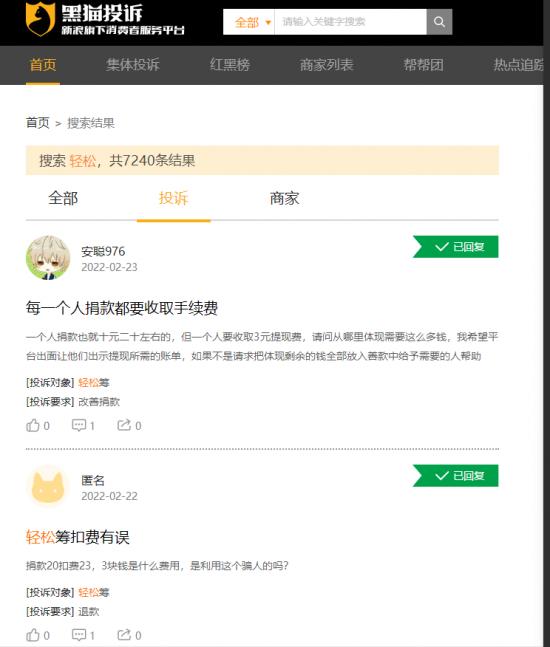The width and height of the screenshot is (550, 647).
Task: Click the magnifier search button
Action: tap(439, 21)
